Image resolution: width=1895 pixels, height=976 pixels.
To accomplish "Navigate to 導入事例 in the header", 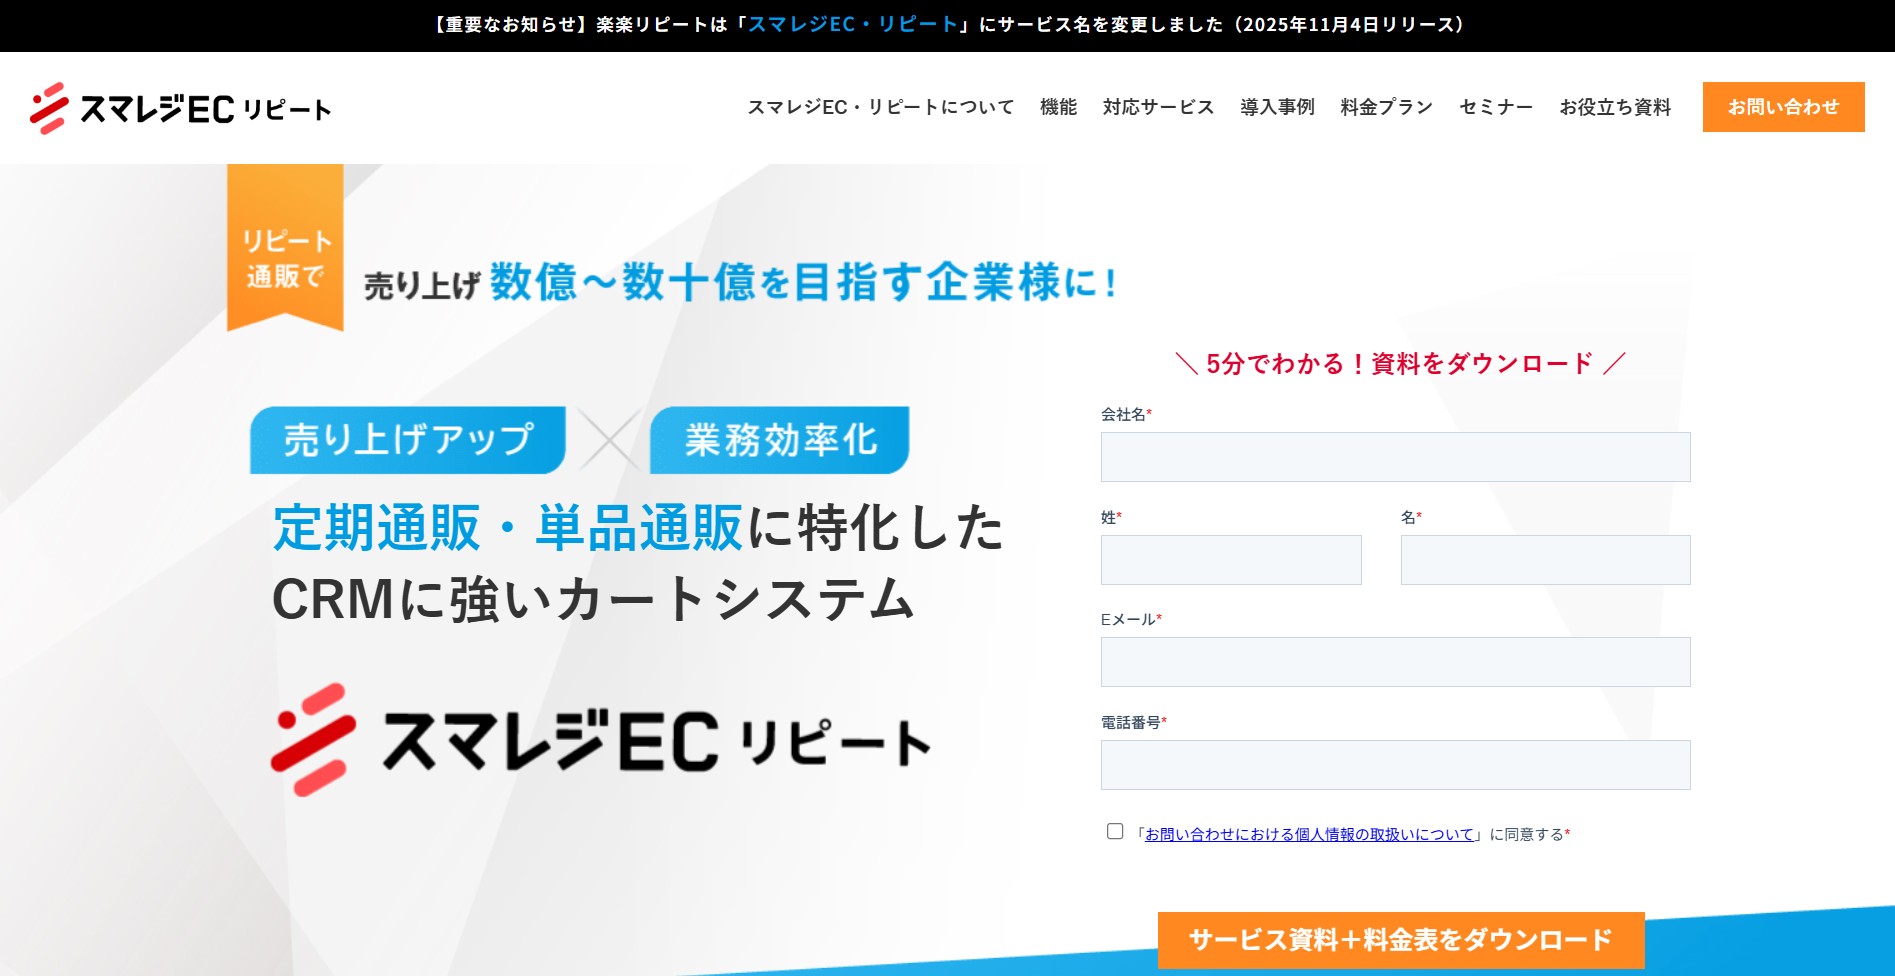I will click(1278, 107).
